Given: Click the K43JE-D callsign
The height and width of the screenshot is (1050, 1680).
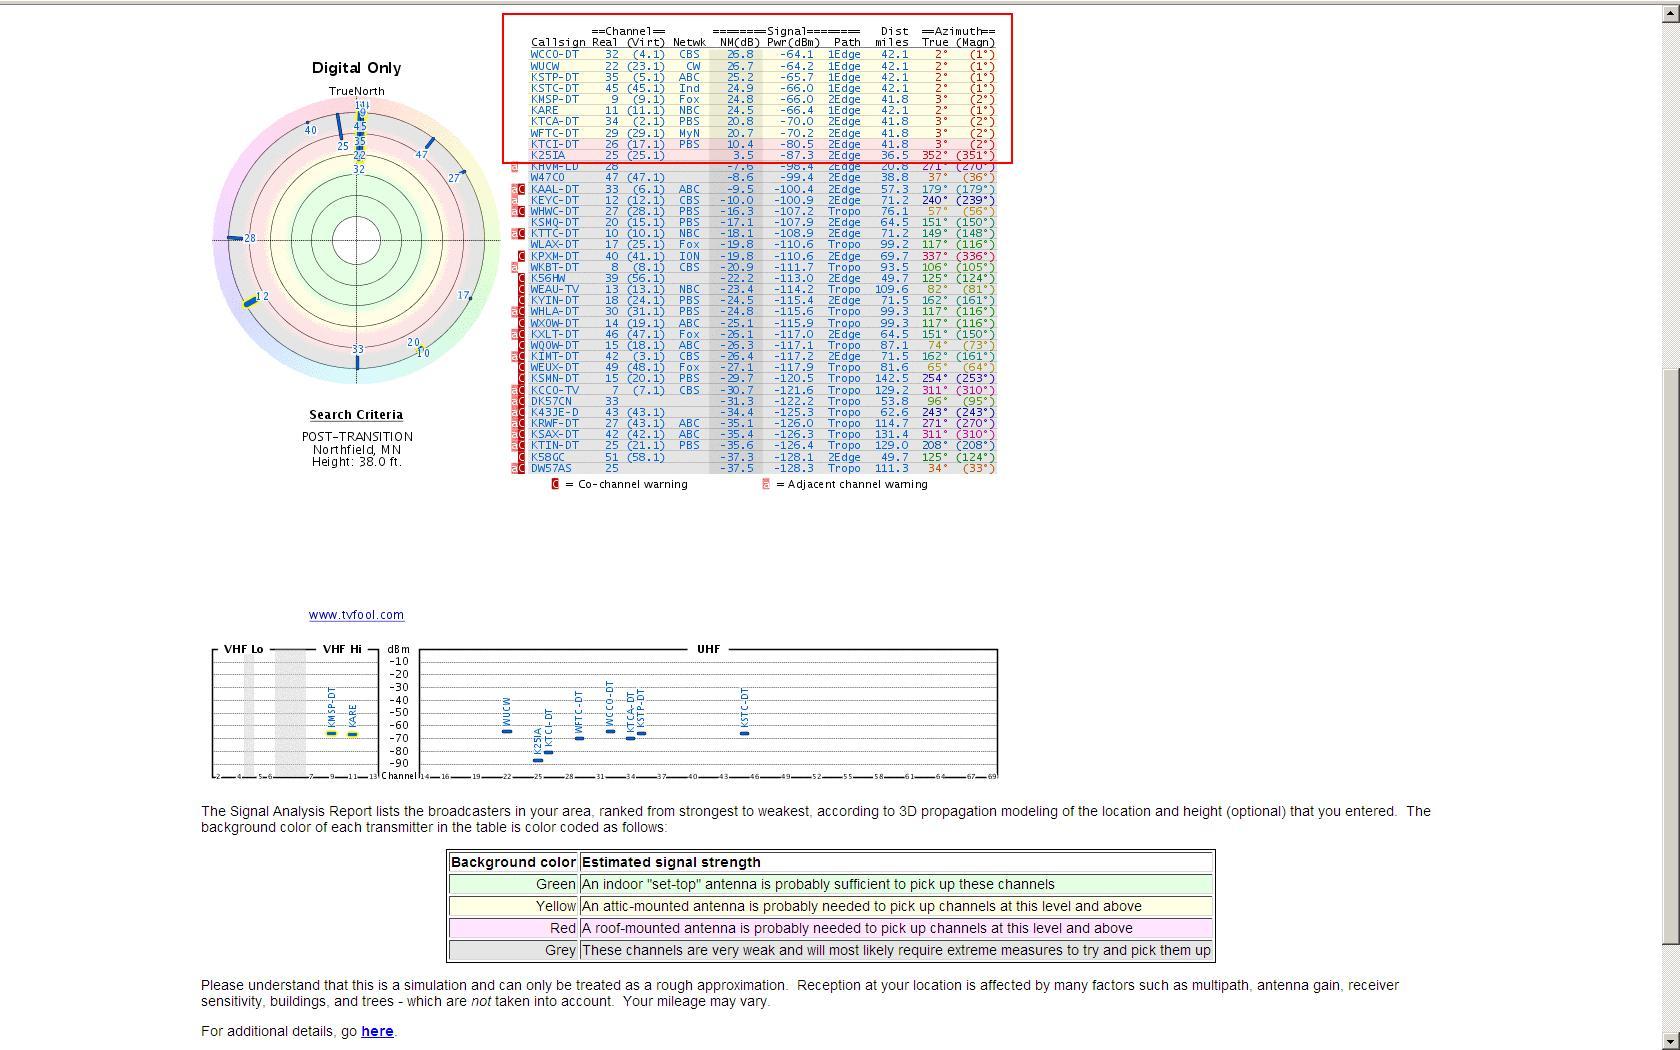Looking at the screenshot, I should (555, 412).
